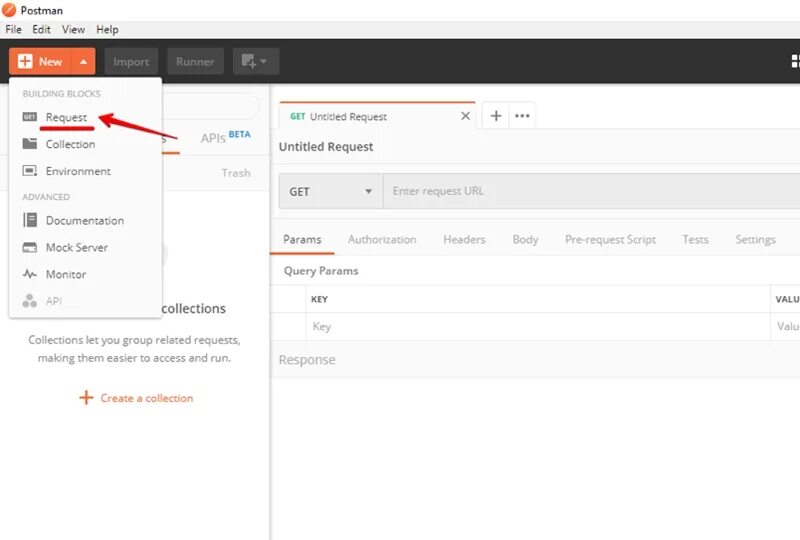The height and width of the screenshot is (540, 800).
Task: Switch to the Settings tab
Action: point(756,239)
